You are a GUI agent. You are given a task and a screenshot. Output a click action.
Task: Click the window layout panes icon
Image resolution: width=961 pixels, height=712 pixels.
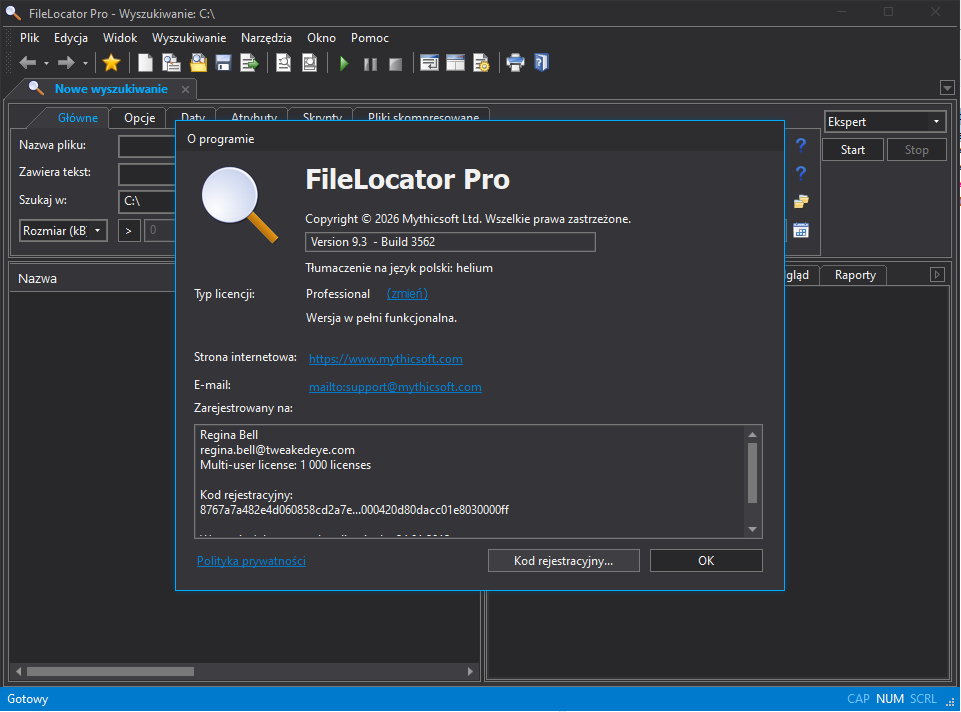coord(455,62)
